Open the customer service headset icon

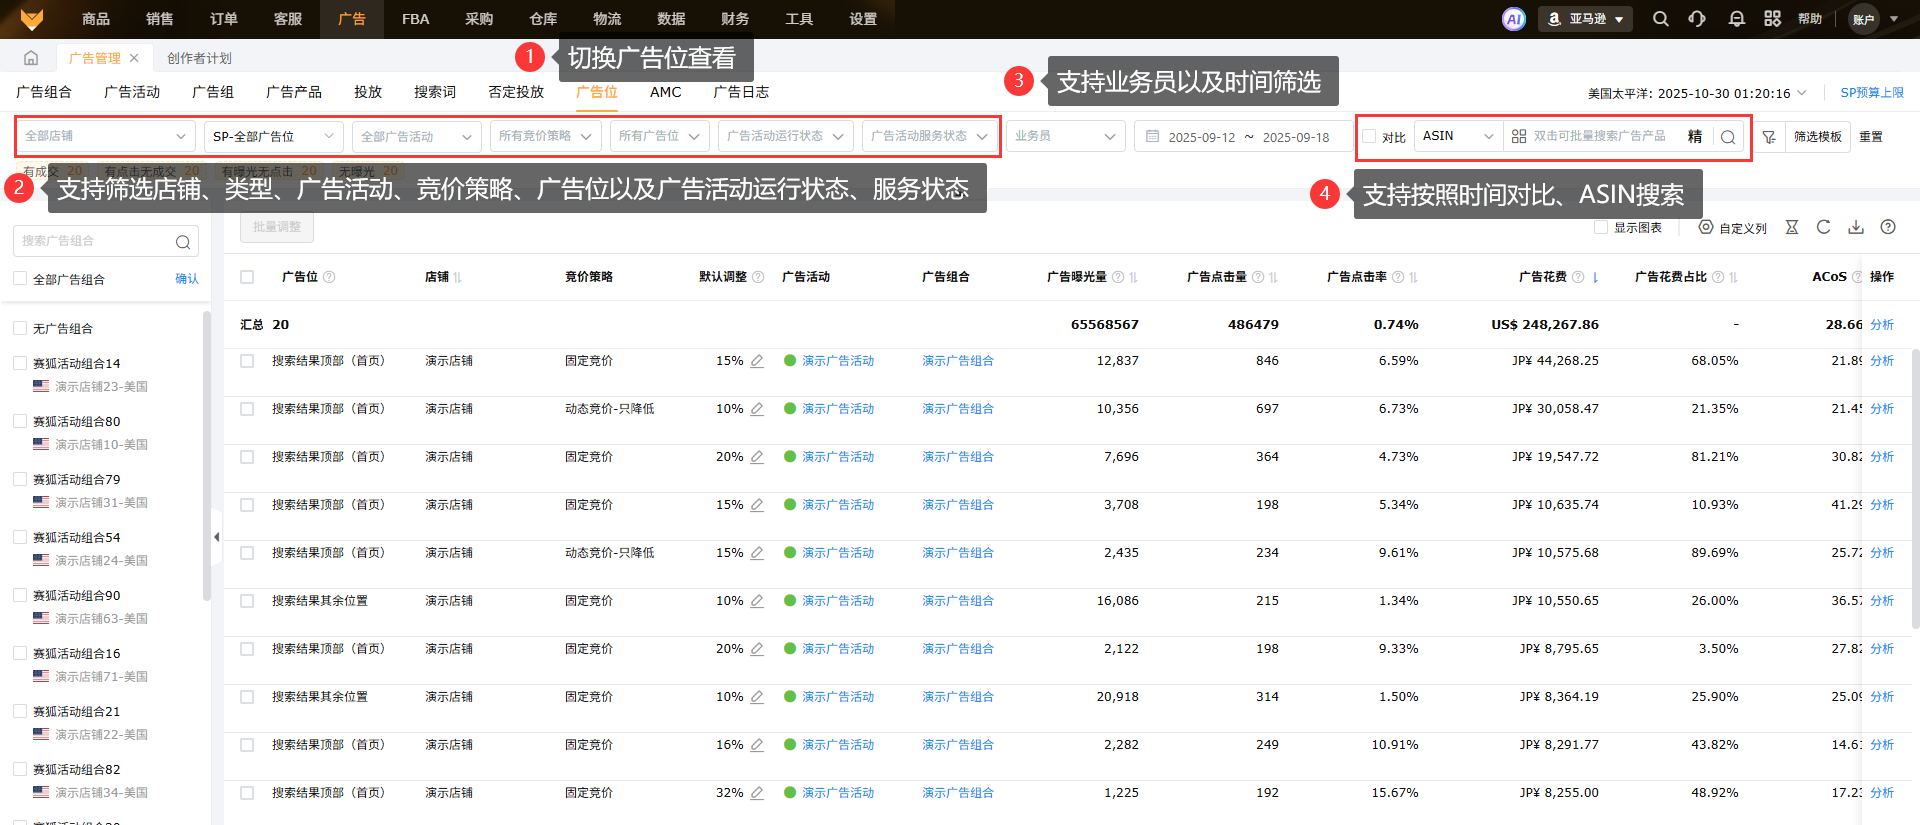pyautogui.click(x=1697, y=19)
